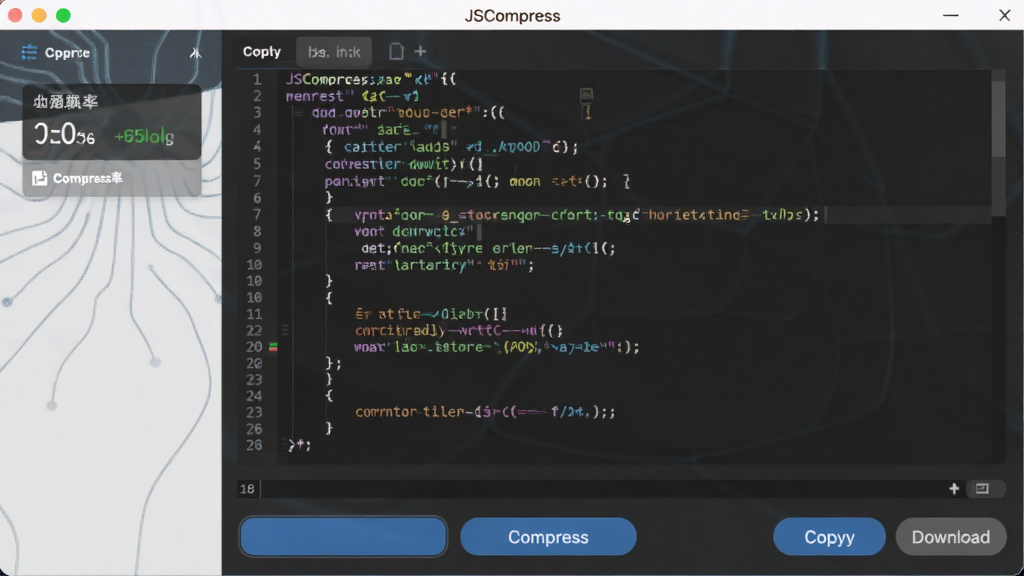Add a new tab with plus icon
Image resolution: width=1024 pixels, height=576 pixels.
[x=420, y=51]
